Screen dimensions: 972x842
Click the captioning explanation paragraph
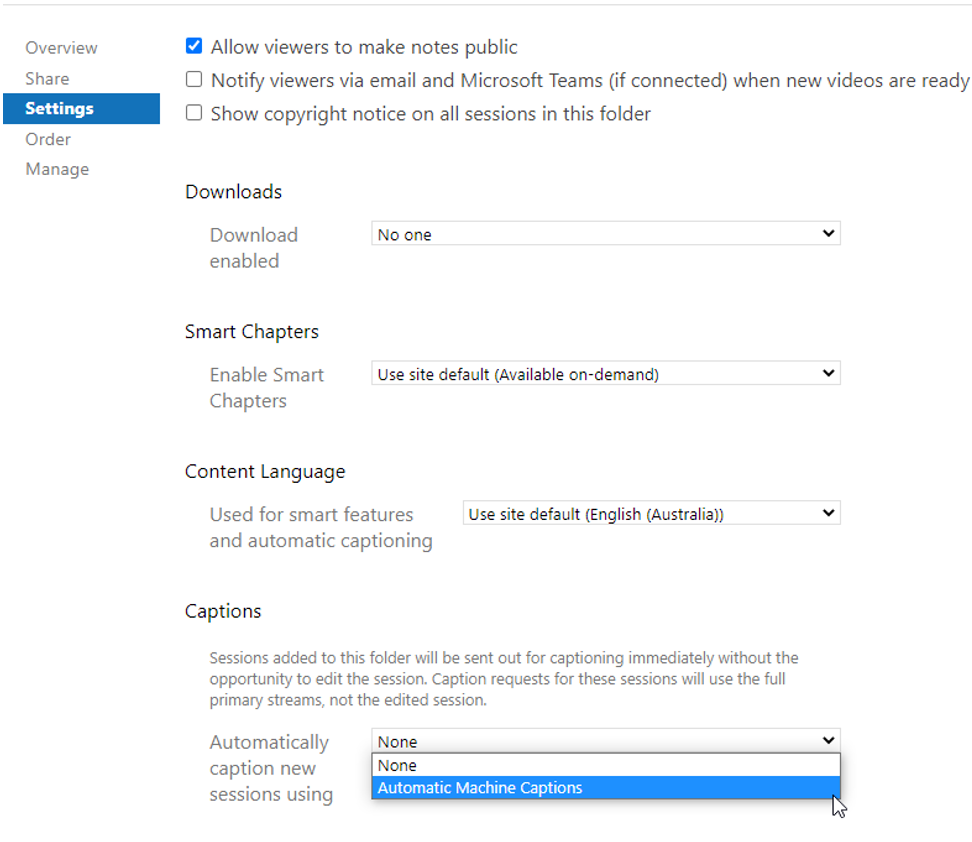pos(504,679)
